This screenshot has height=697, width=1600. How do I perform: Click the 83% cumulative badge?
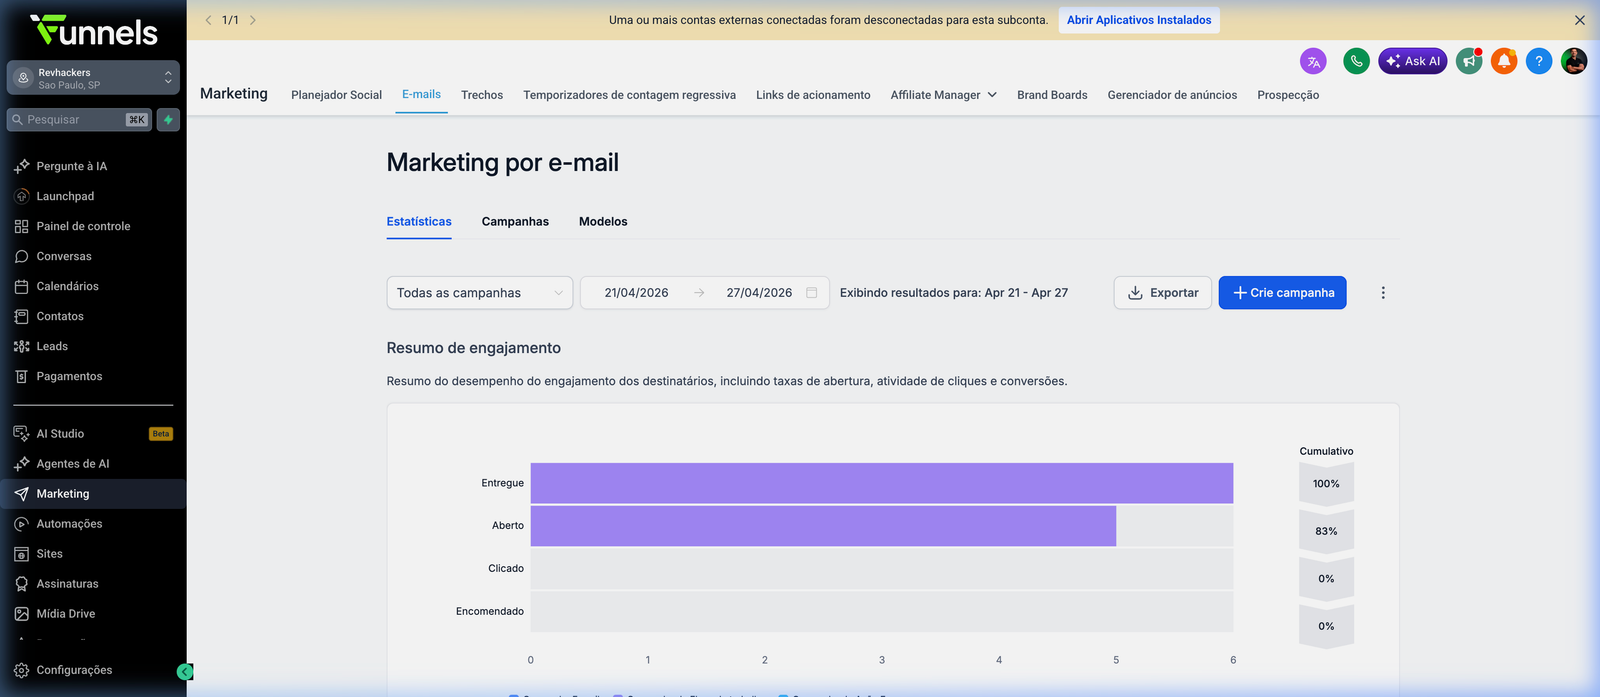click(x=1326, y=531)
